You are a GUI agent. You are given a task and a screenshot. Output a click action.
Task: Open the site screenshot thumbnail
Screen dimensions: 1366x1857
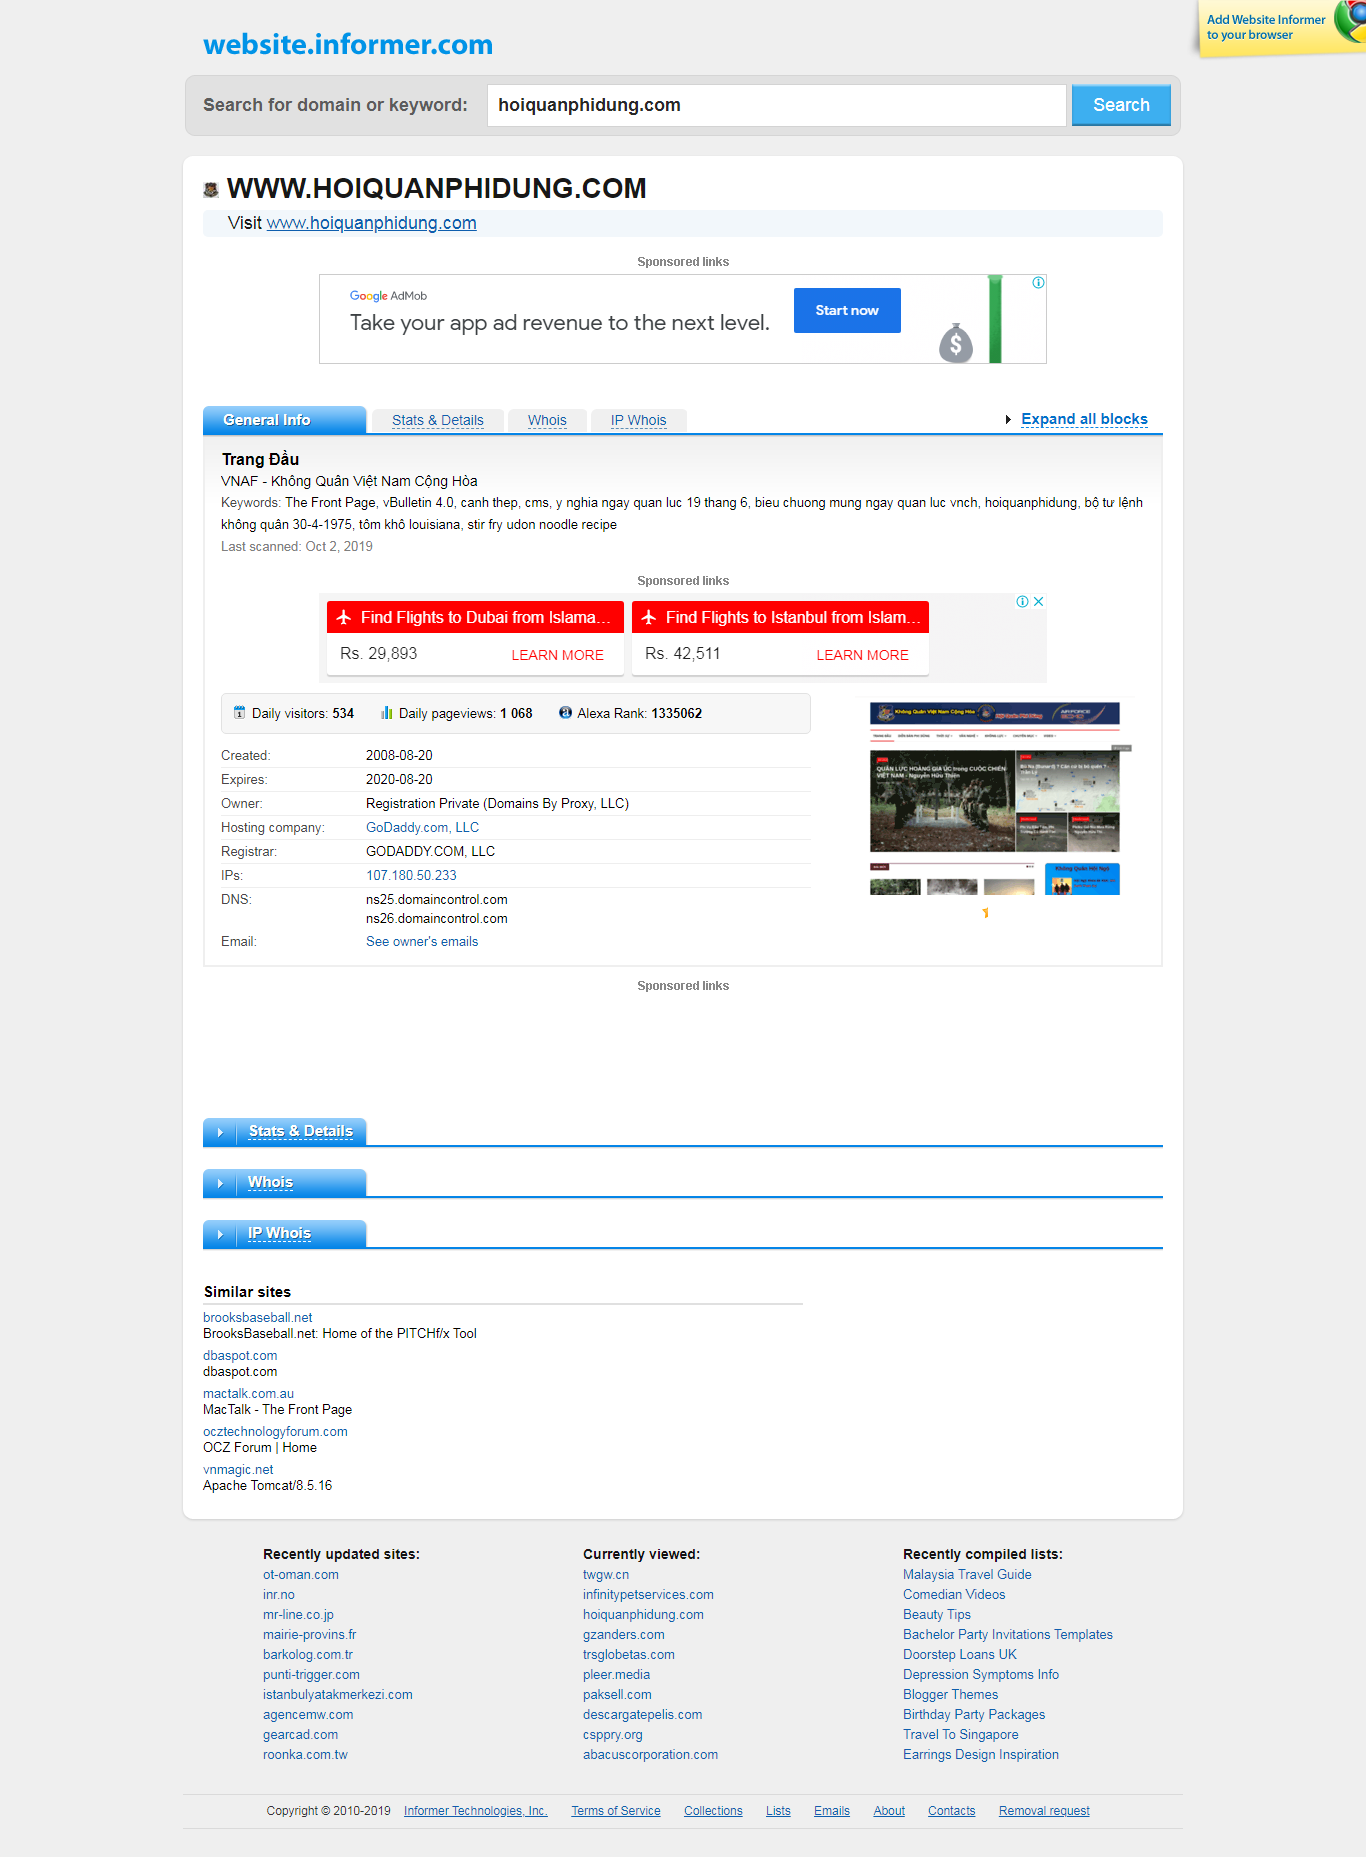995,798
